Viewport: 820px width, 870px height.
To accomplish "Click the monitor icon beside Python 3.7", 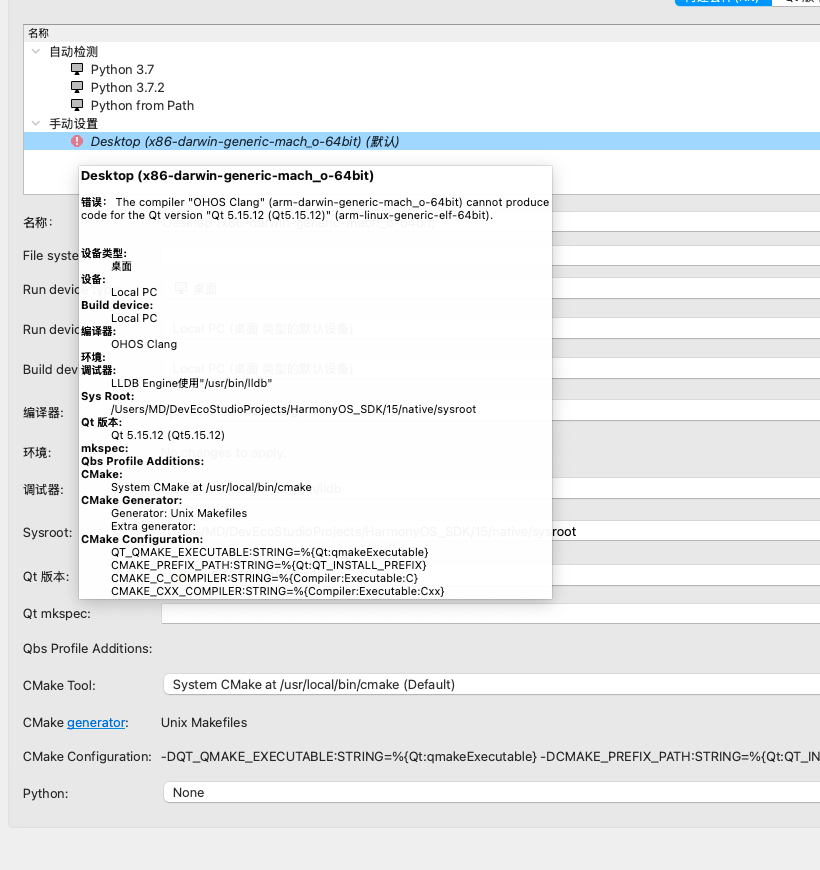I will tap(77, 69).
